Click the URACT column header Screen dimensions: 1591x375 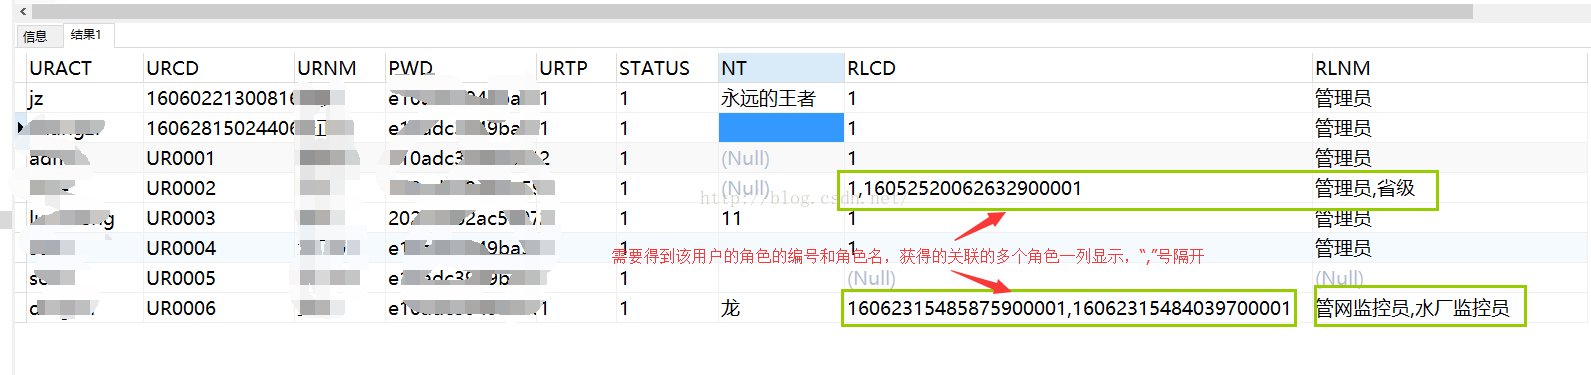coord(84,68)
